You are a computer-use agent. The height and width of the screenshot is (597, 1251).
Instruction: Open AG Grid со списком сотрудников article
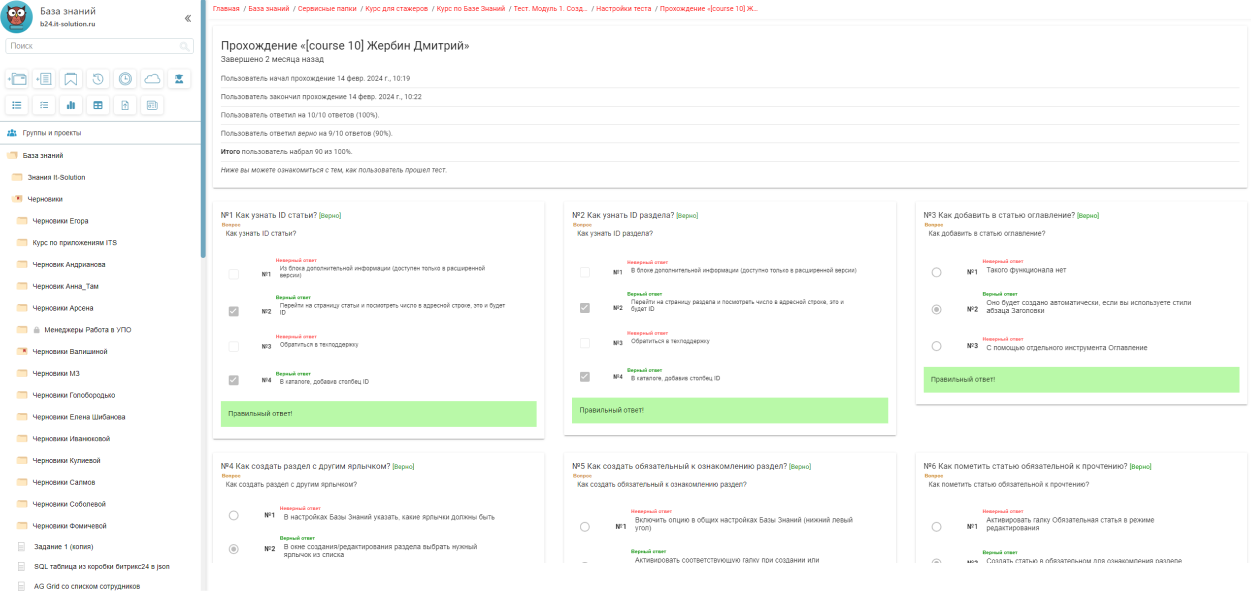click(x=87, y=586)
